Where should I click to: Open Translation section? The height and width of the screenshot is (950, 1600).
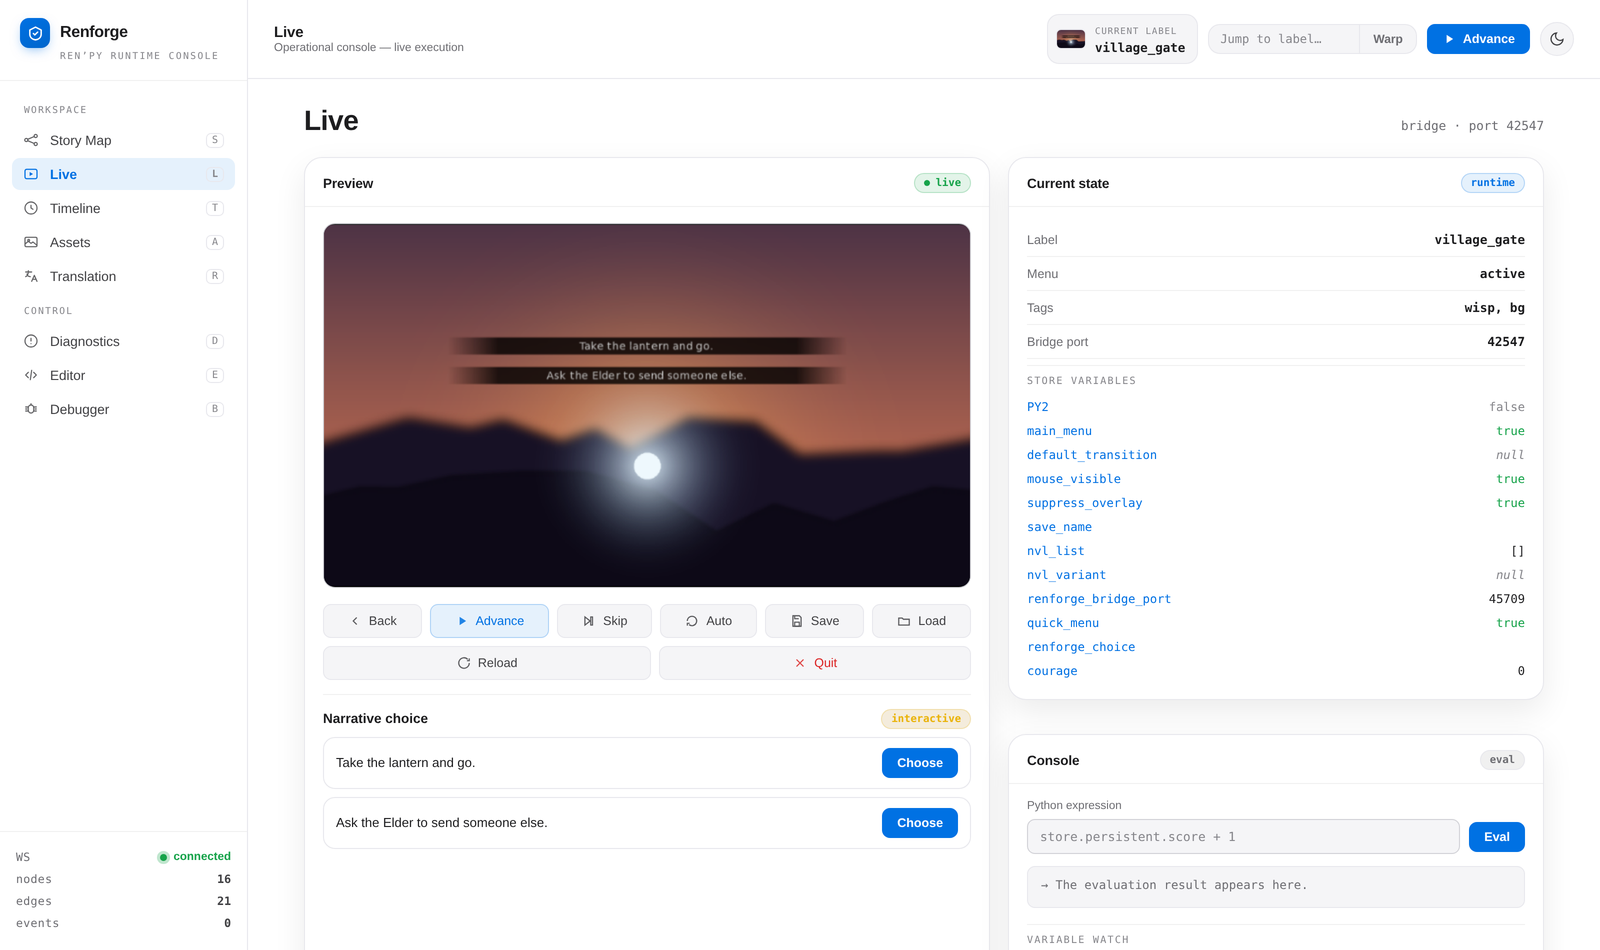(x=123, y=276)
